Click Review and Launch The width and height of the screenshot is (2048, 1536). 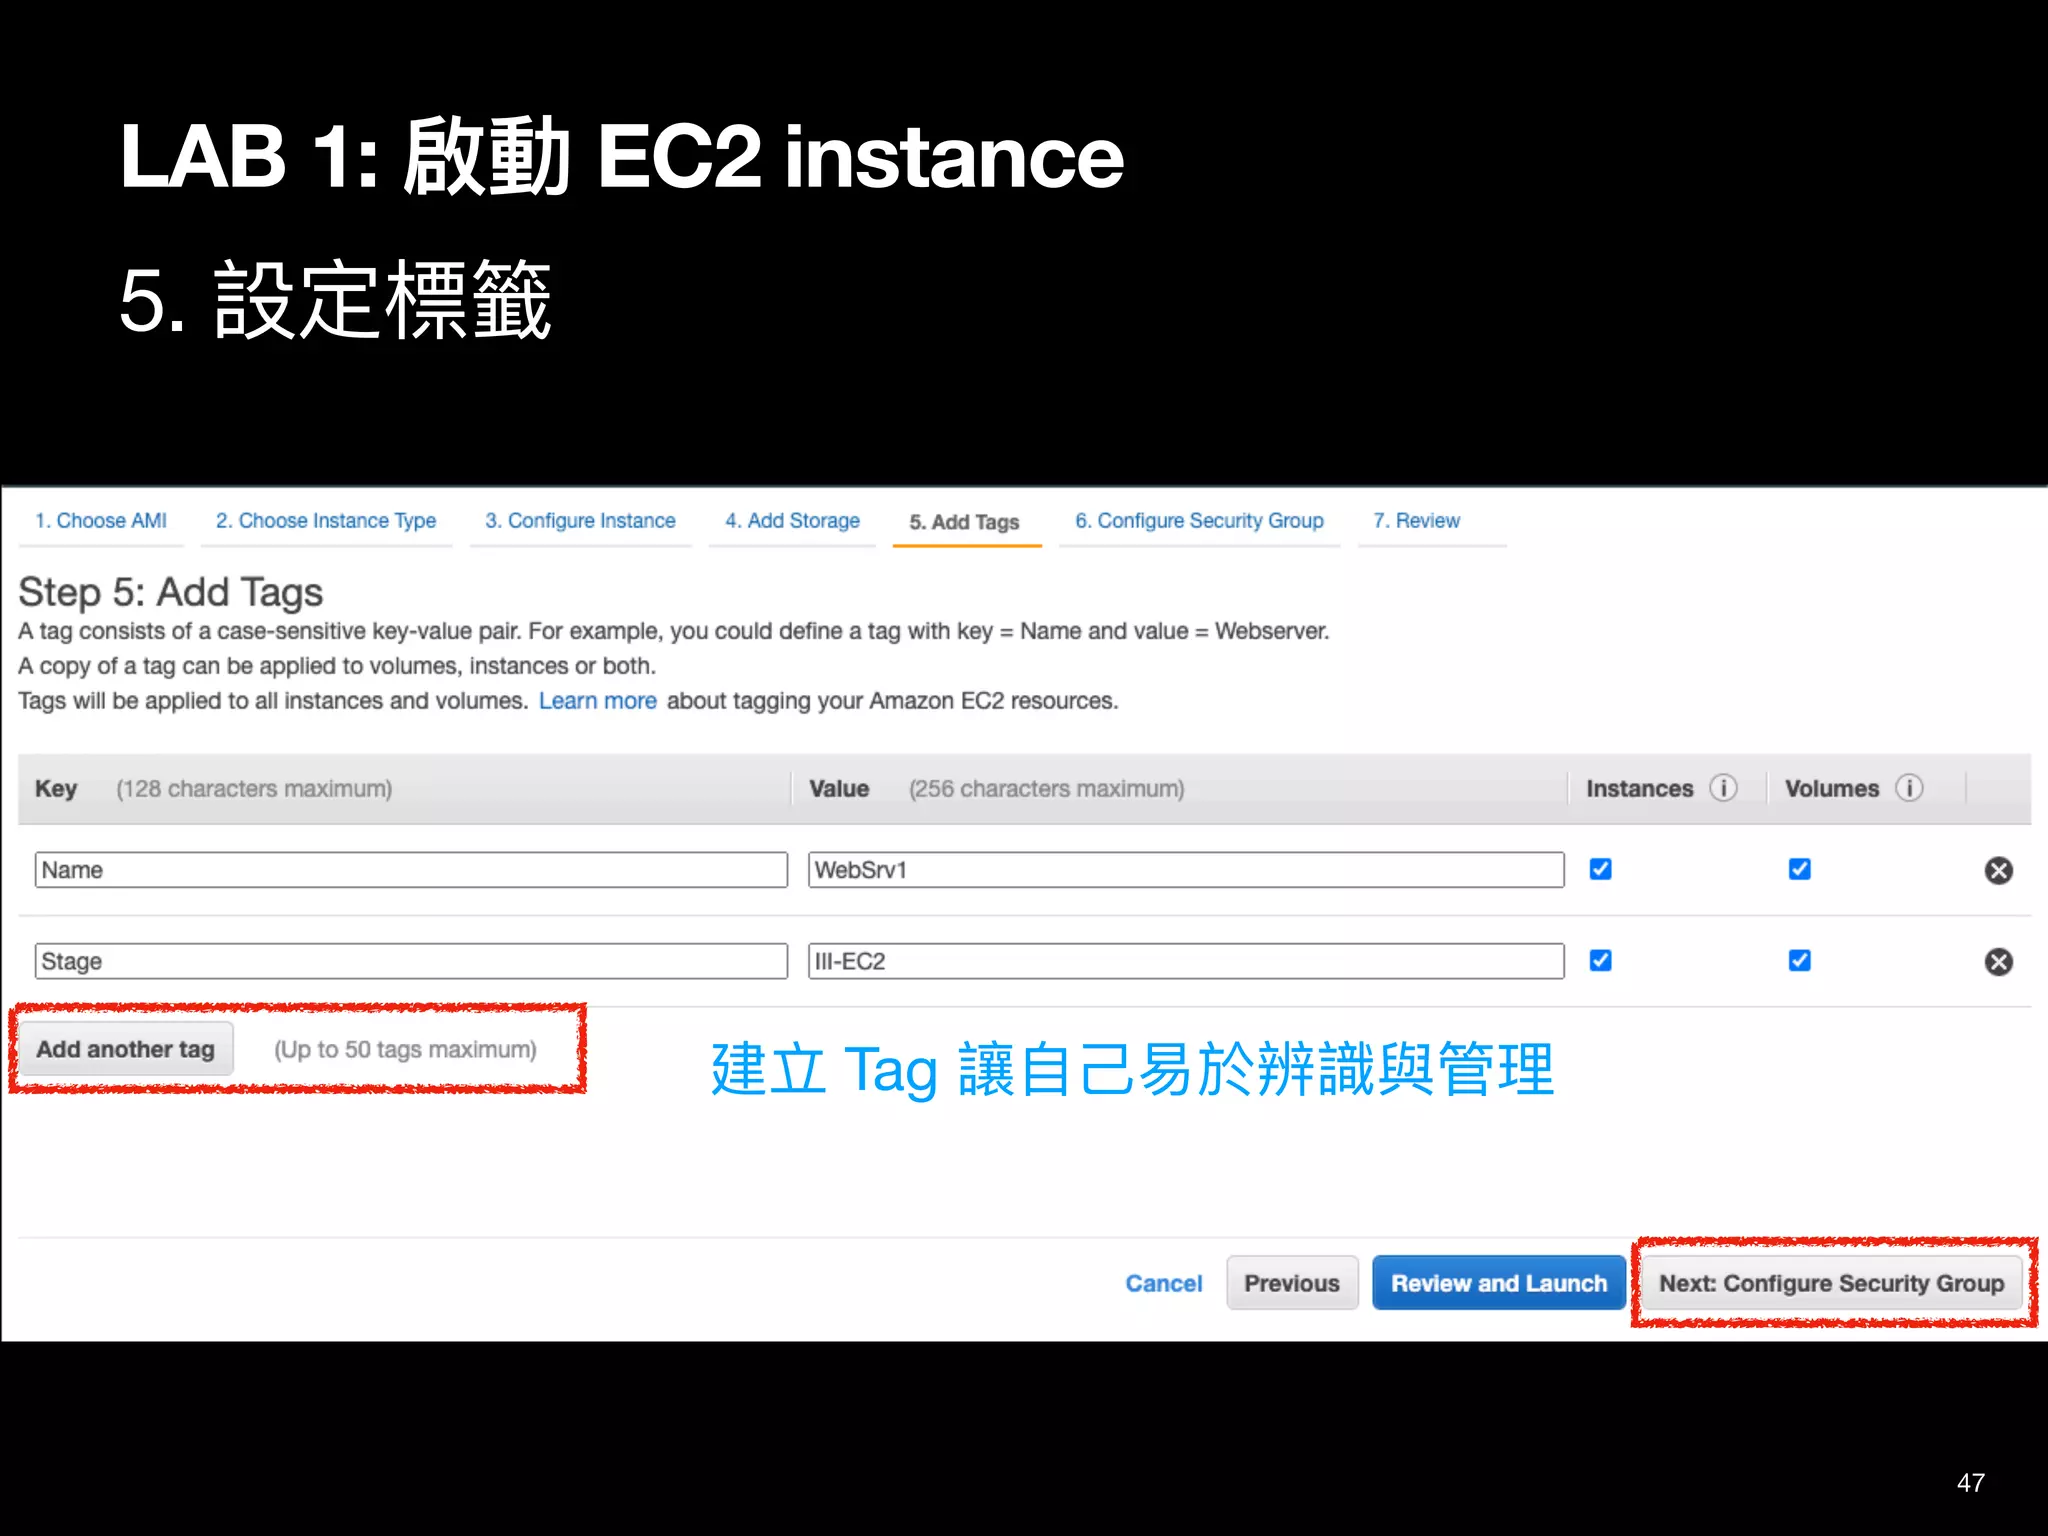coord(1499,1283)
